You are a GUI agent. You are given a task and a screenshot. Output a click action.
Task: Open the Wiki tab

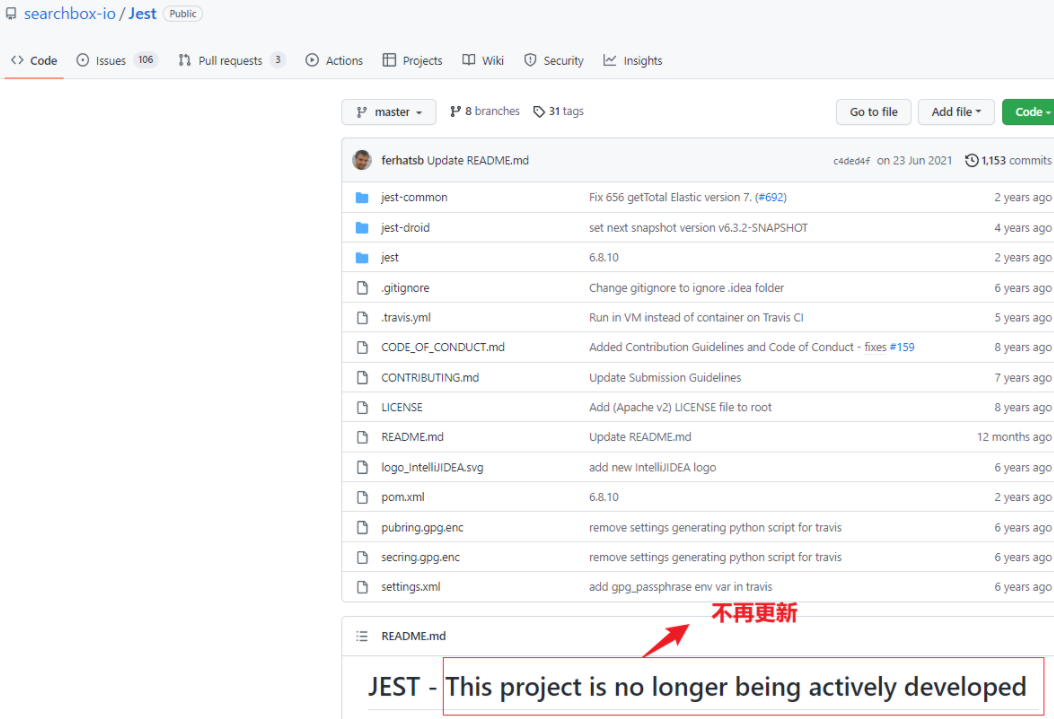tap(483, 60)
